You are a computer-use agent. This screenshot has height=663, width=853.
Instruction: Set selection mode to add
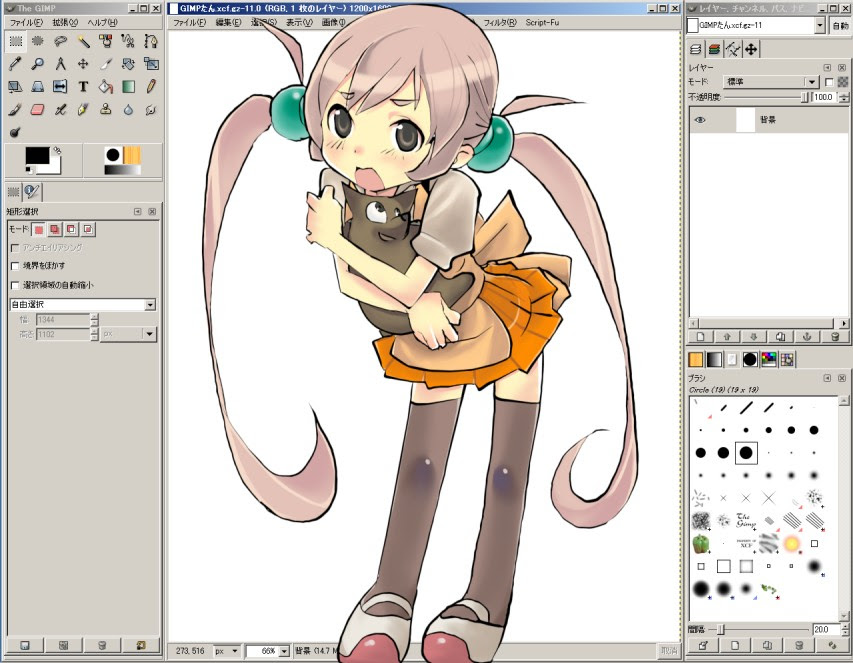[55, 230]
